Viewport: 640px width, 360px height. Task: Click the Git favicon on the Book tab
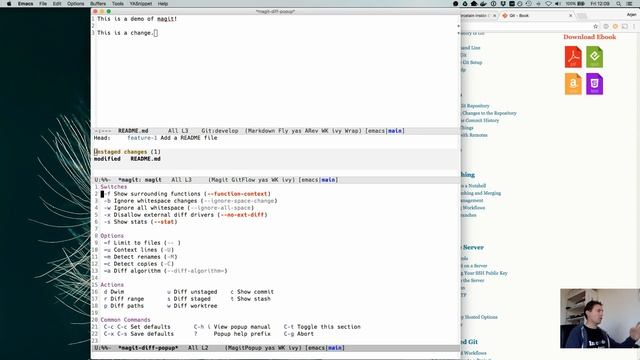(x=505, y=16)
